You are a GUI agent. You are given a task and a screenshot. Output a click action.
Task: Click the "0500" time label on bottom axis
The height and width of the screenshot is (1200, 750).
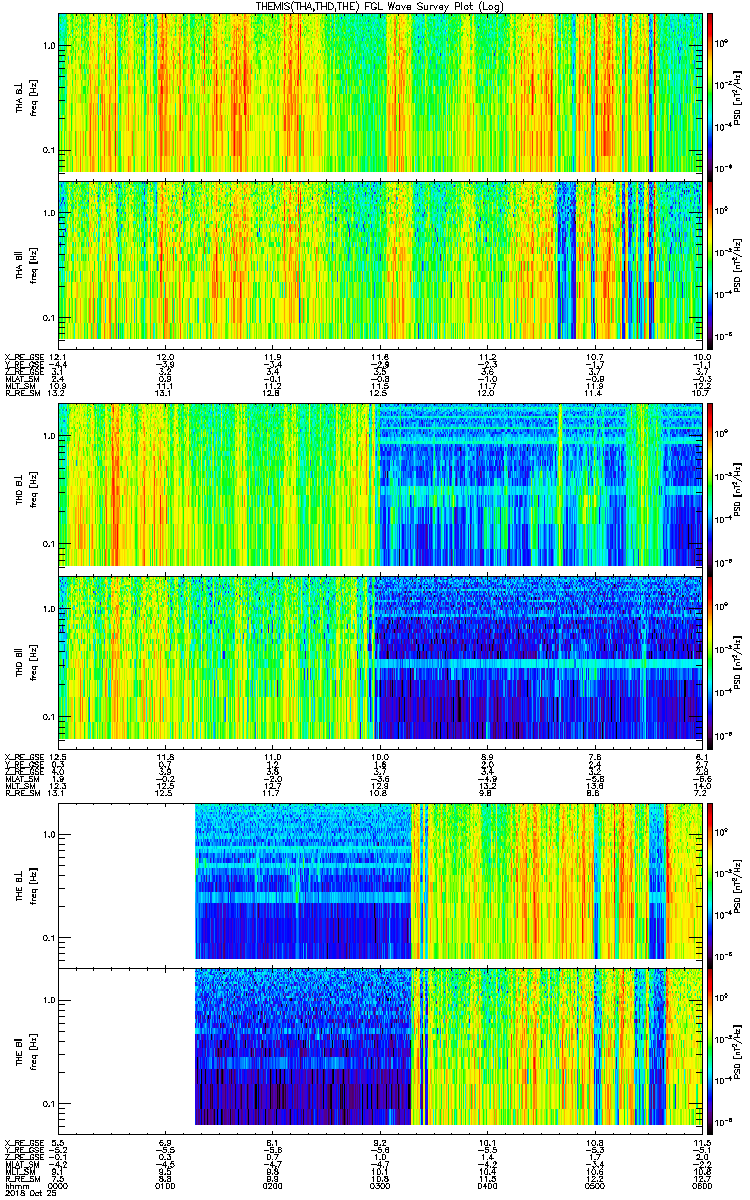[595, 1185]
